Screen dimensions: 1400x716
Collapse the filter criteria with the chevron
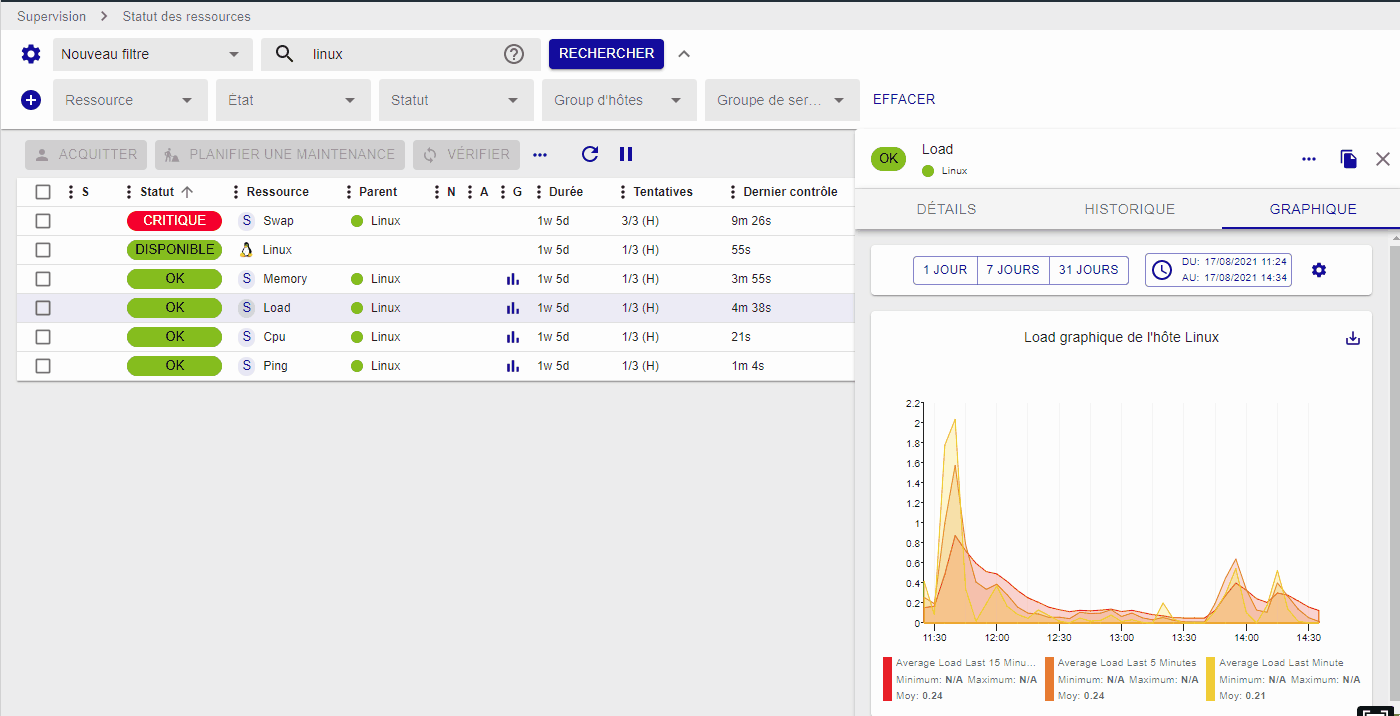point(684,54)
